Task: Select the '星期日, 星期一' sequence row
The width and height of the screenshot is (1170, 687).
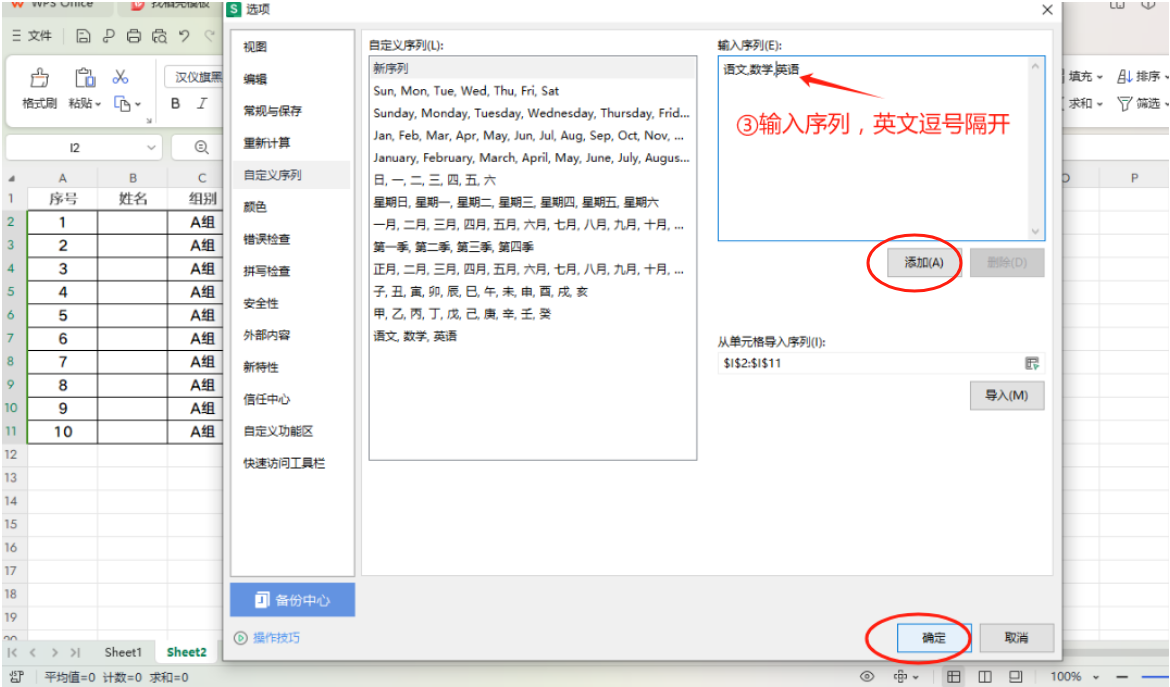Action: 533,202
